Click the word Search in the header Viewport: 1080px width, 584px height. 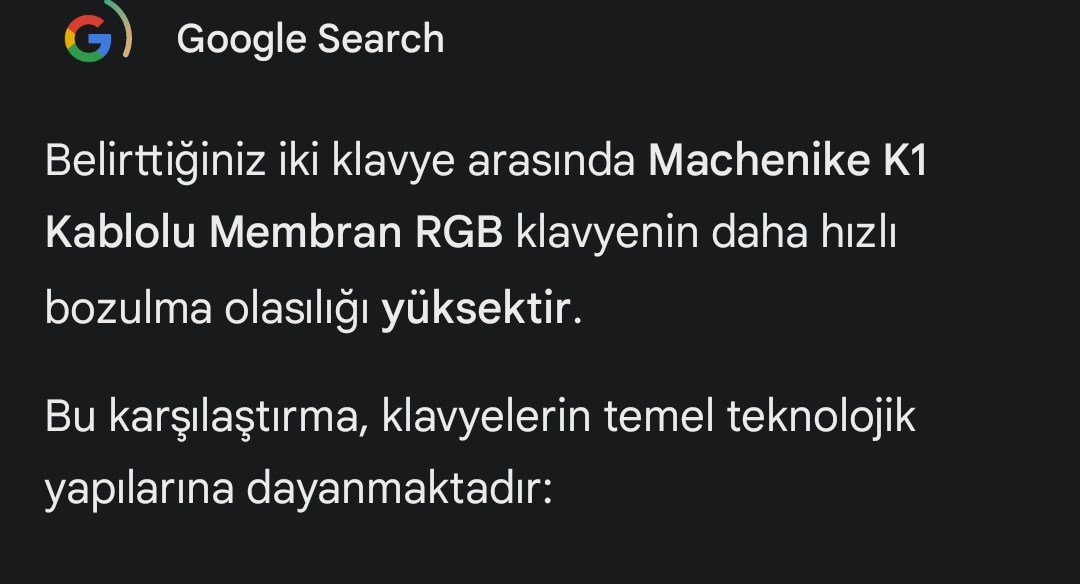click(381, 39)
